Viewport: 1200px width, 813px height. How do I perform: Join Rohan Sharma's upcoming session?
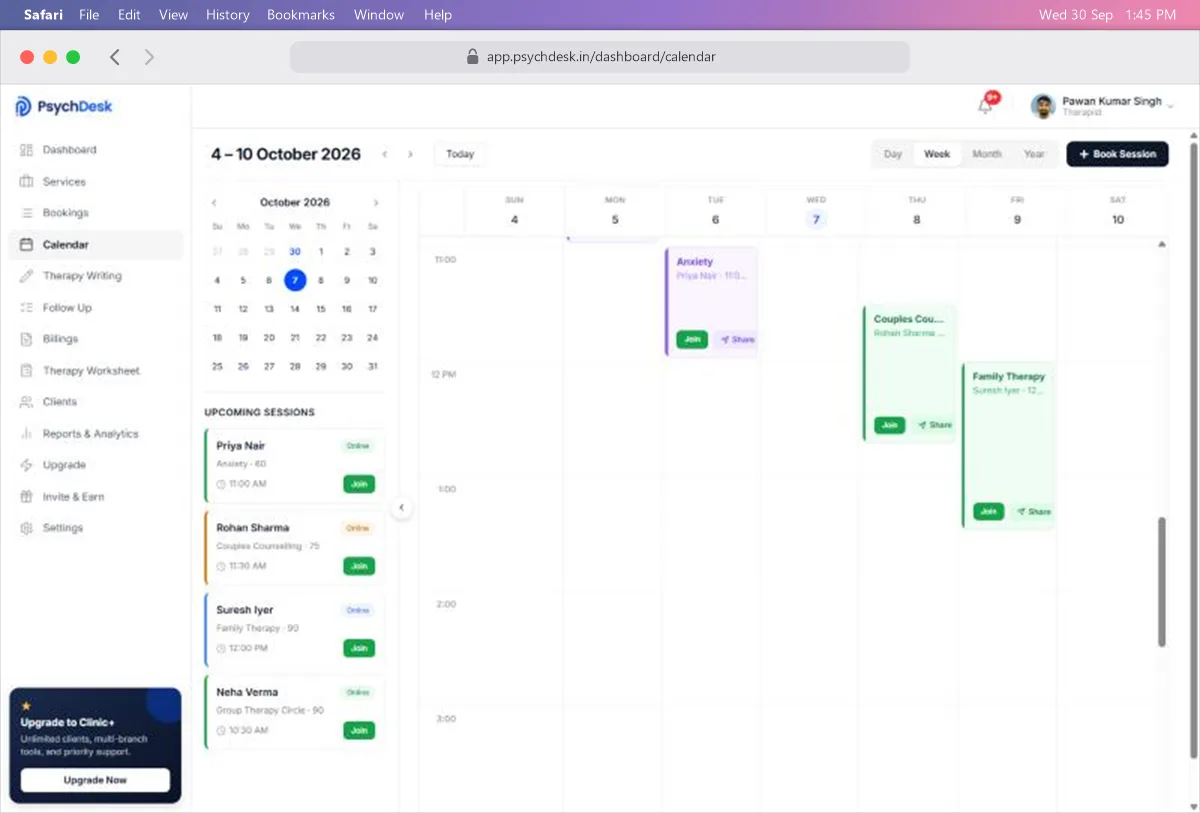359,566
